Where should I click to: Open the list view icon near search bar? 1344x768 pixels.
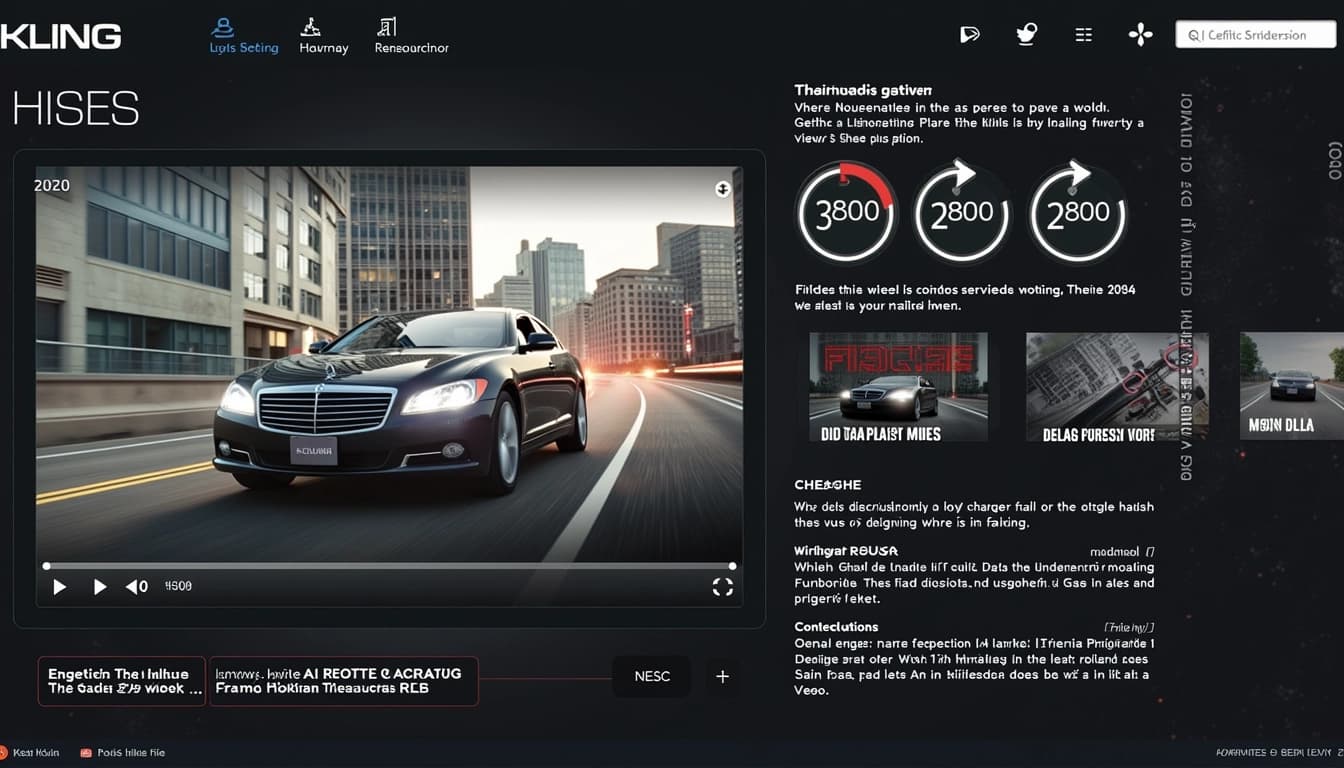[1083, 33]
